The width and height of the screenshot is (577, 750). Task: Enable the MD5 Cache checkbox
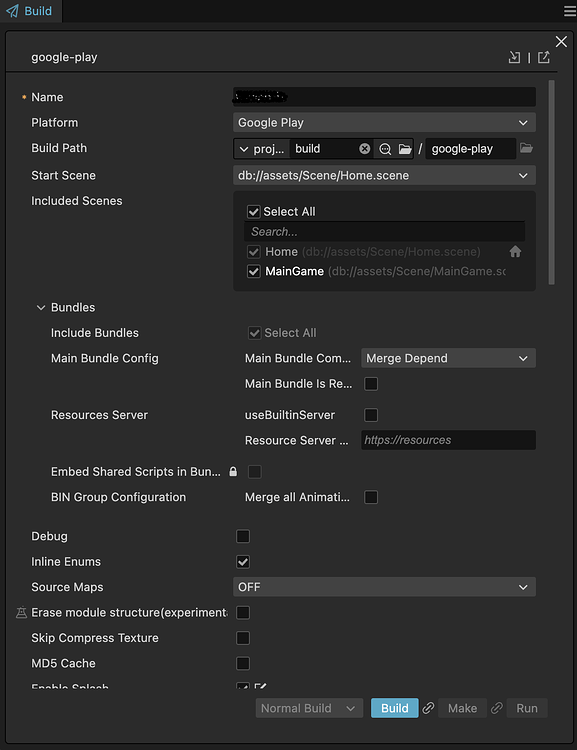click(x=243, y=663)
